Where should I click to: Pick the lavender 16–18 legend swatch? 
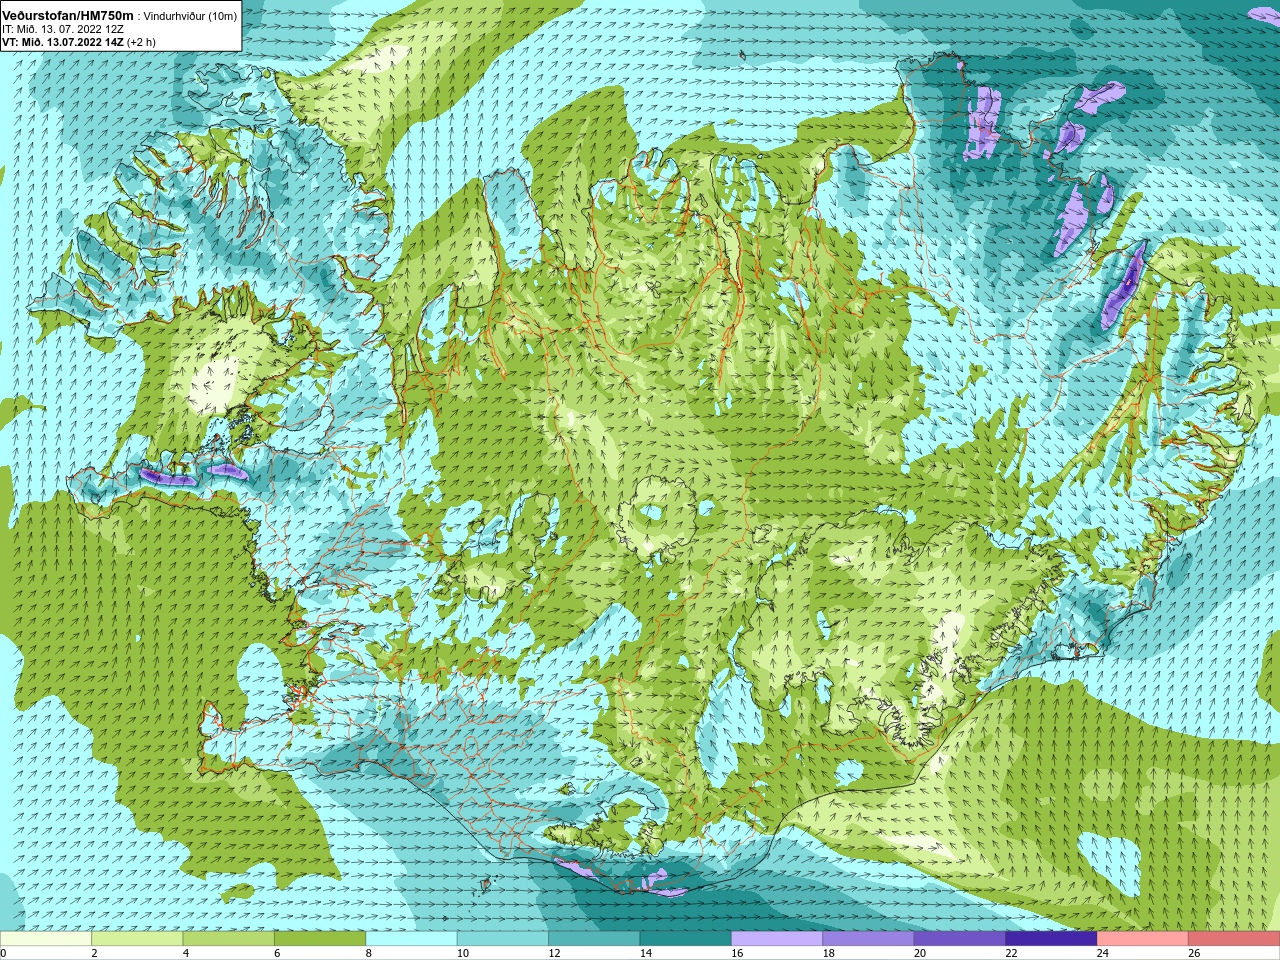(x=777, y=940)
